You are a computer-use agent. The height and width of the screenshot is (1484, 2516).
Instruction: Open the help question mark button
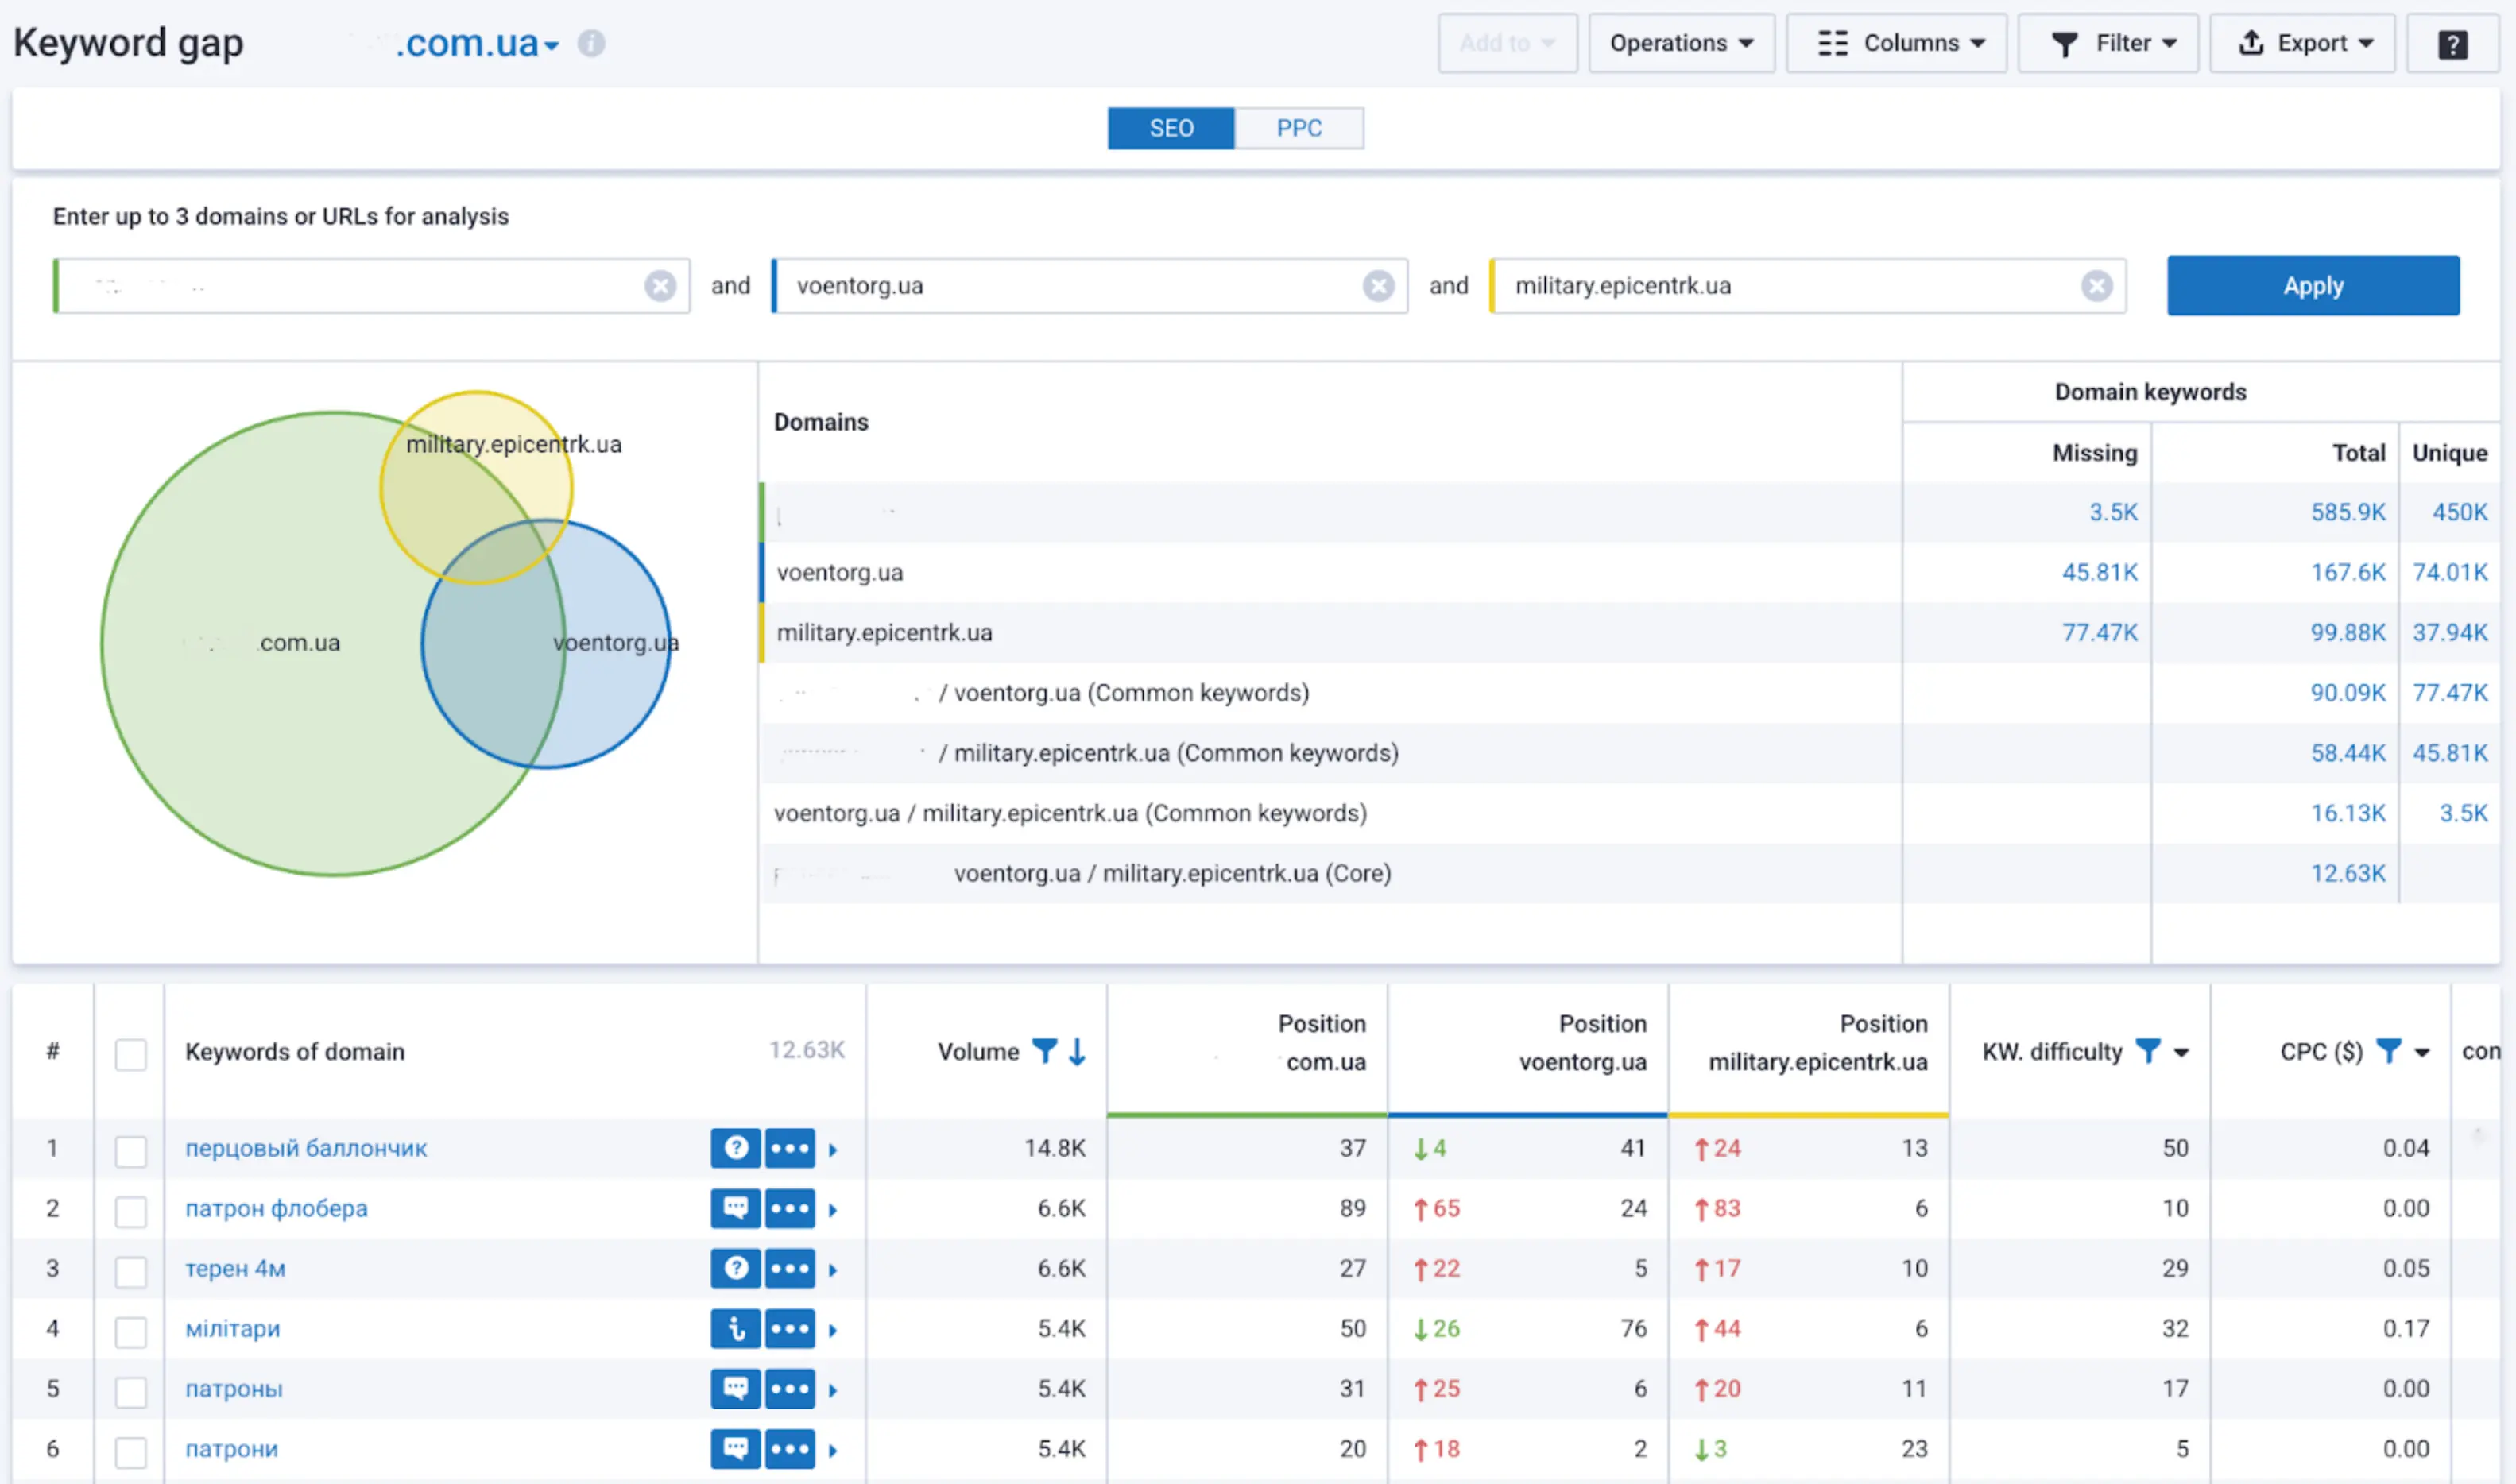(2452, 43)
